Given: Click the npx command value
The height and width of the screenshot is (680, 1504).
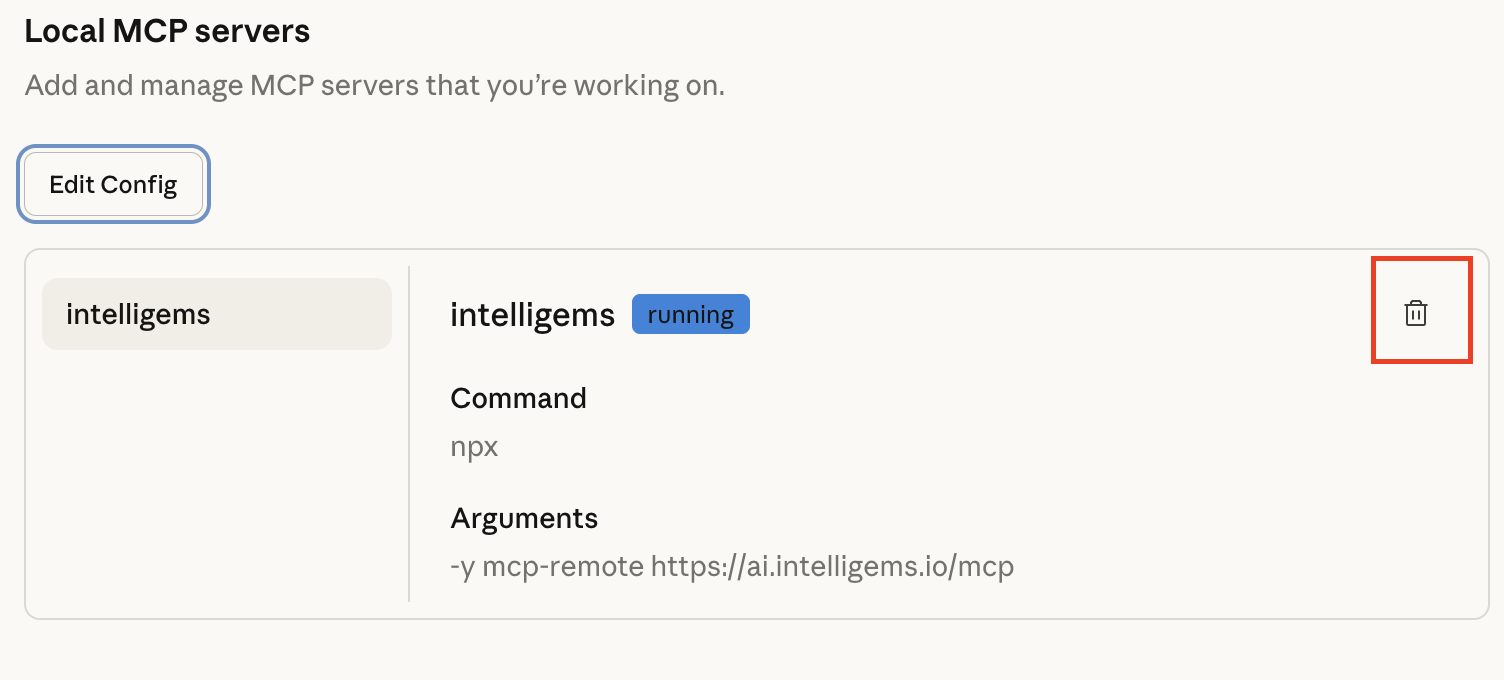Looking at the screenshot, I should (x=474, y=446).
